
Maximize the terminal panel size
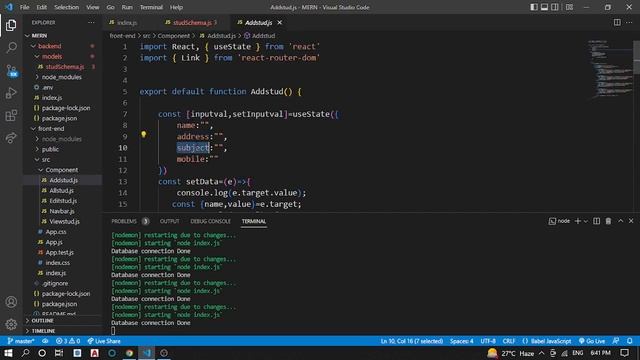(x=620, y=221)
